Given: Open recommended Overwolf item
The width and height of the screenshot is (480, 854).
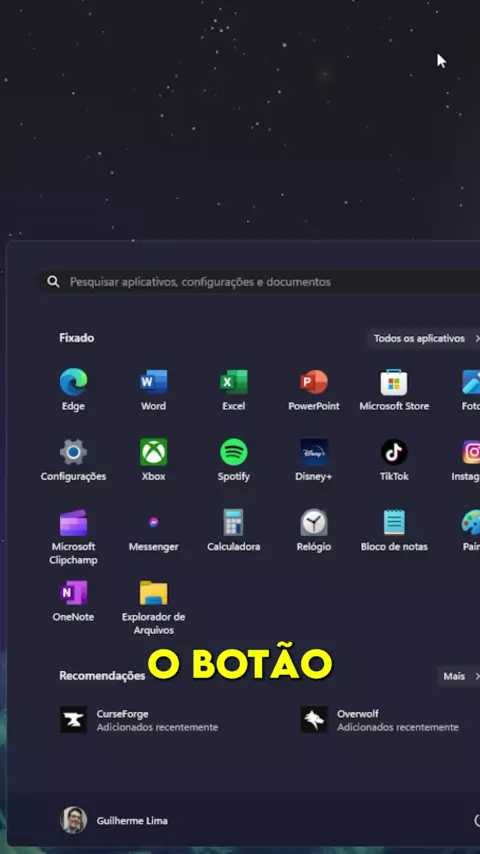Looking at the screenshot, I should (x=380, y=720).
